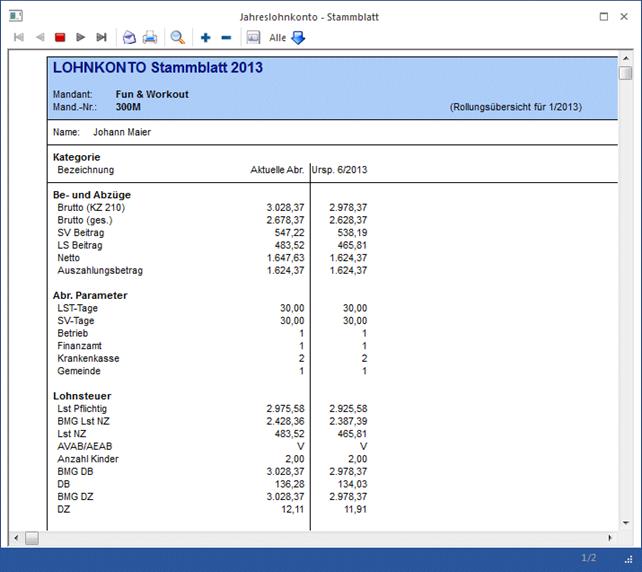
Task: Open the magnifier search tool
Action: pyautogui.click(x=177, y=38)
